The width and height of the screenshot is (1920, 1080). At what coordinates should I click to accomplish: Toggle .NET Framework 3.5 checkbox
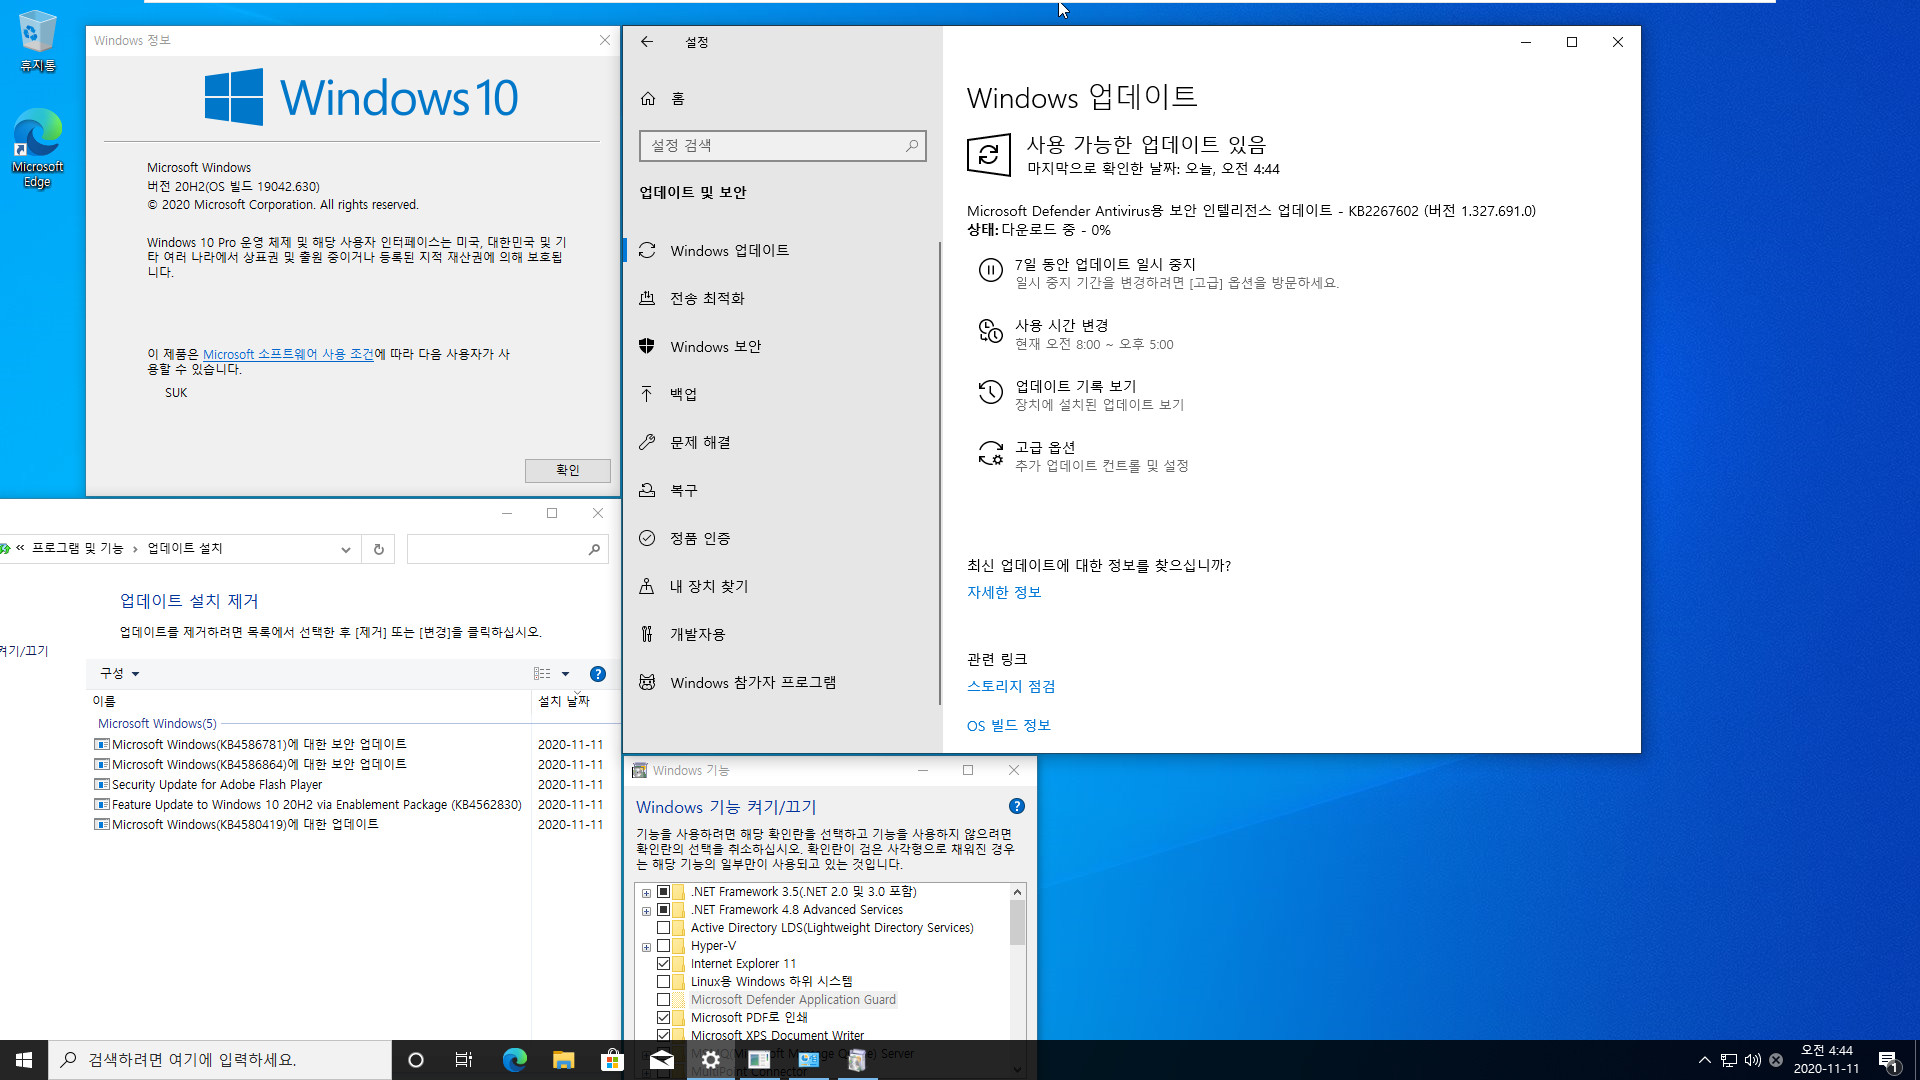tap(663, 892)
